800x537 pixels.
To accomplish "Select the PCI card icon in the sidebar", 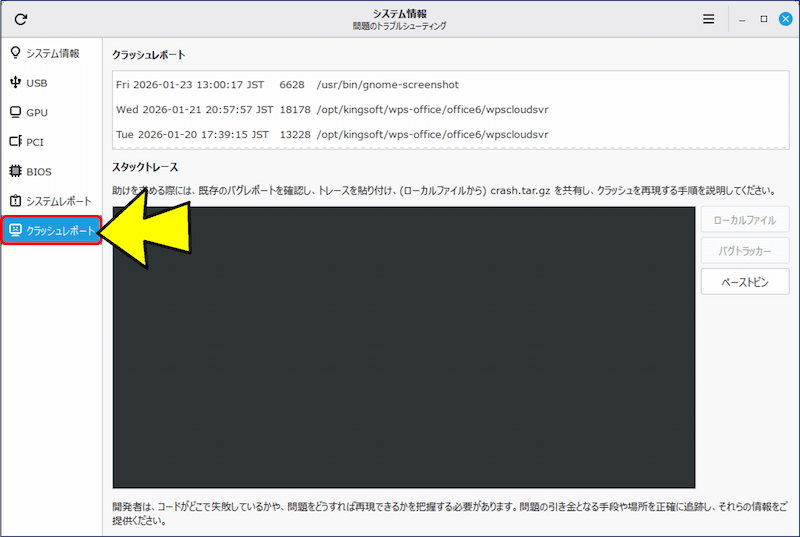I will pos(15,142).
